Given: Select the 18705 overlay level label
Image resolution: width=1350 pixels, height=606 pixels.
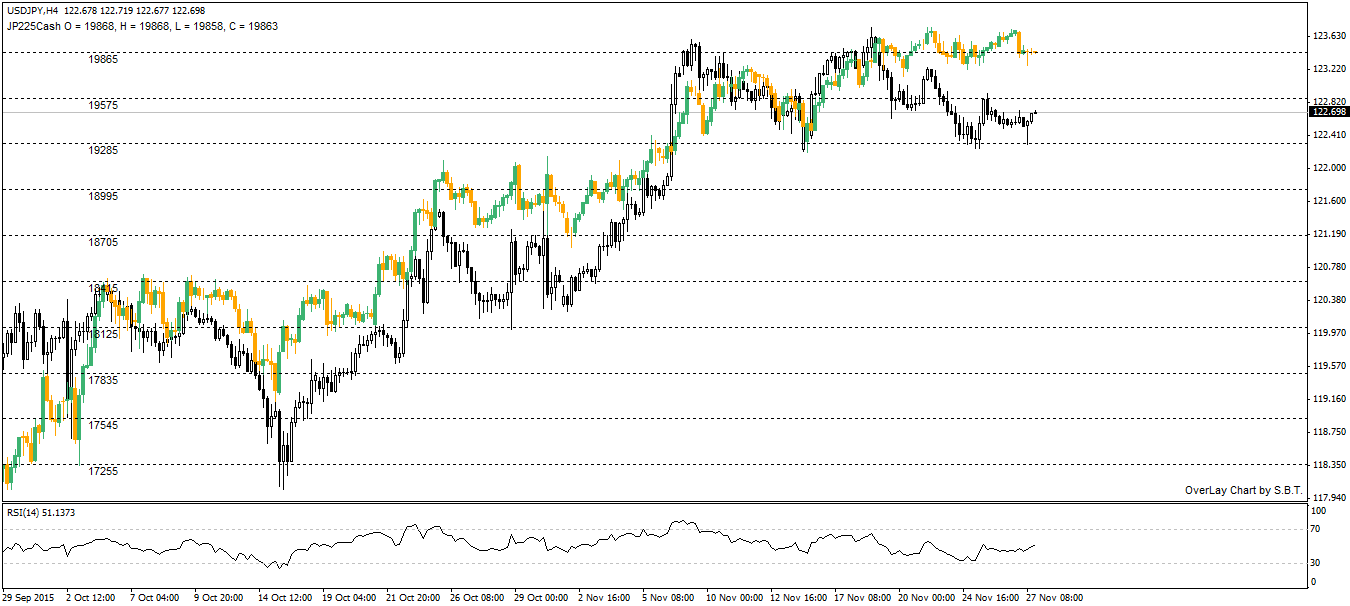Looking at the screenshot, I should [x=104, y=242].
